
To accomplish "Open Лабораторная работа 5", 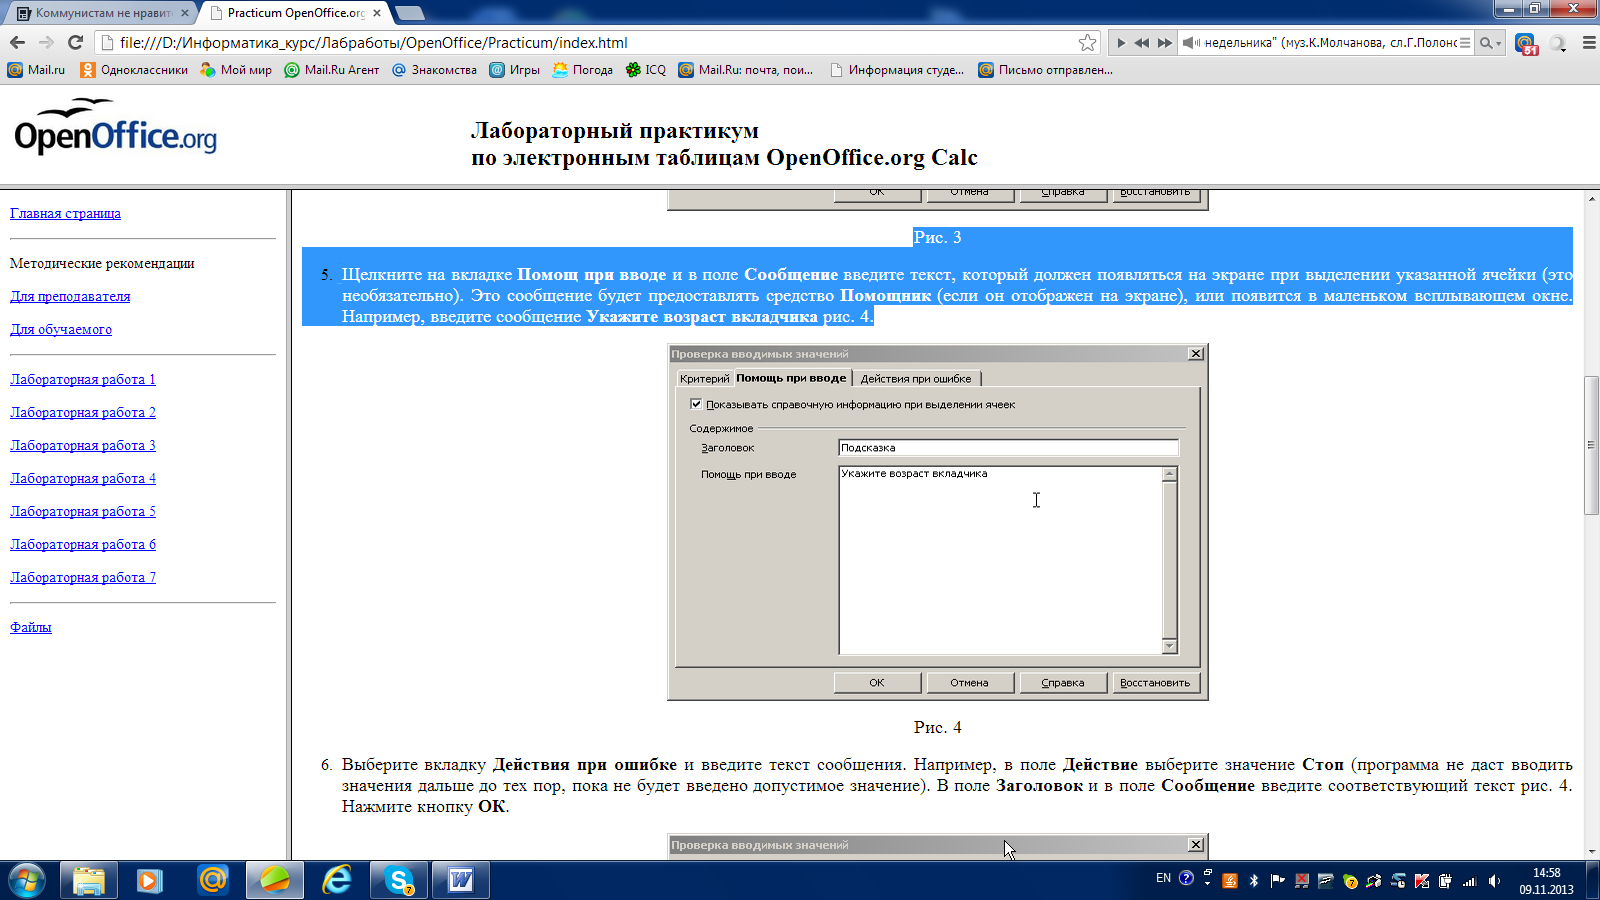I will (x=83, y=511).
